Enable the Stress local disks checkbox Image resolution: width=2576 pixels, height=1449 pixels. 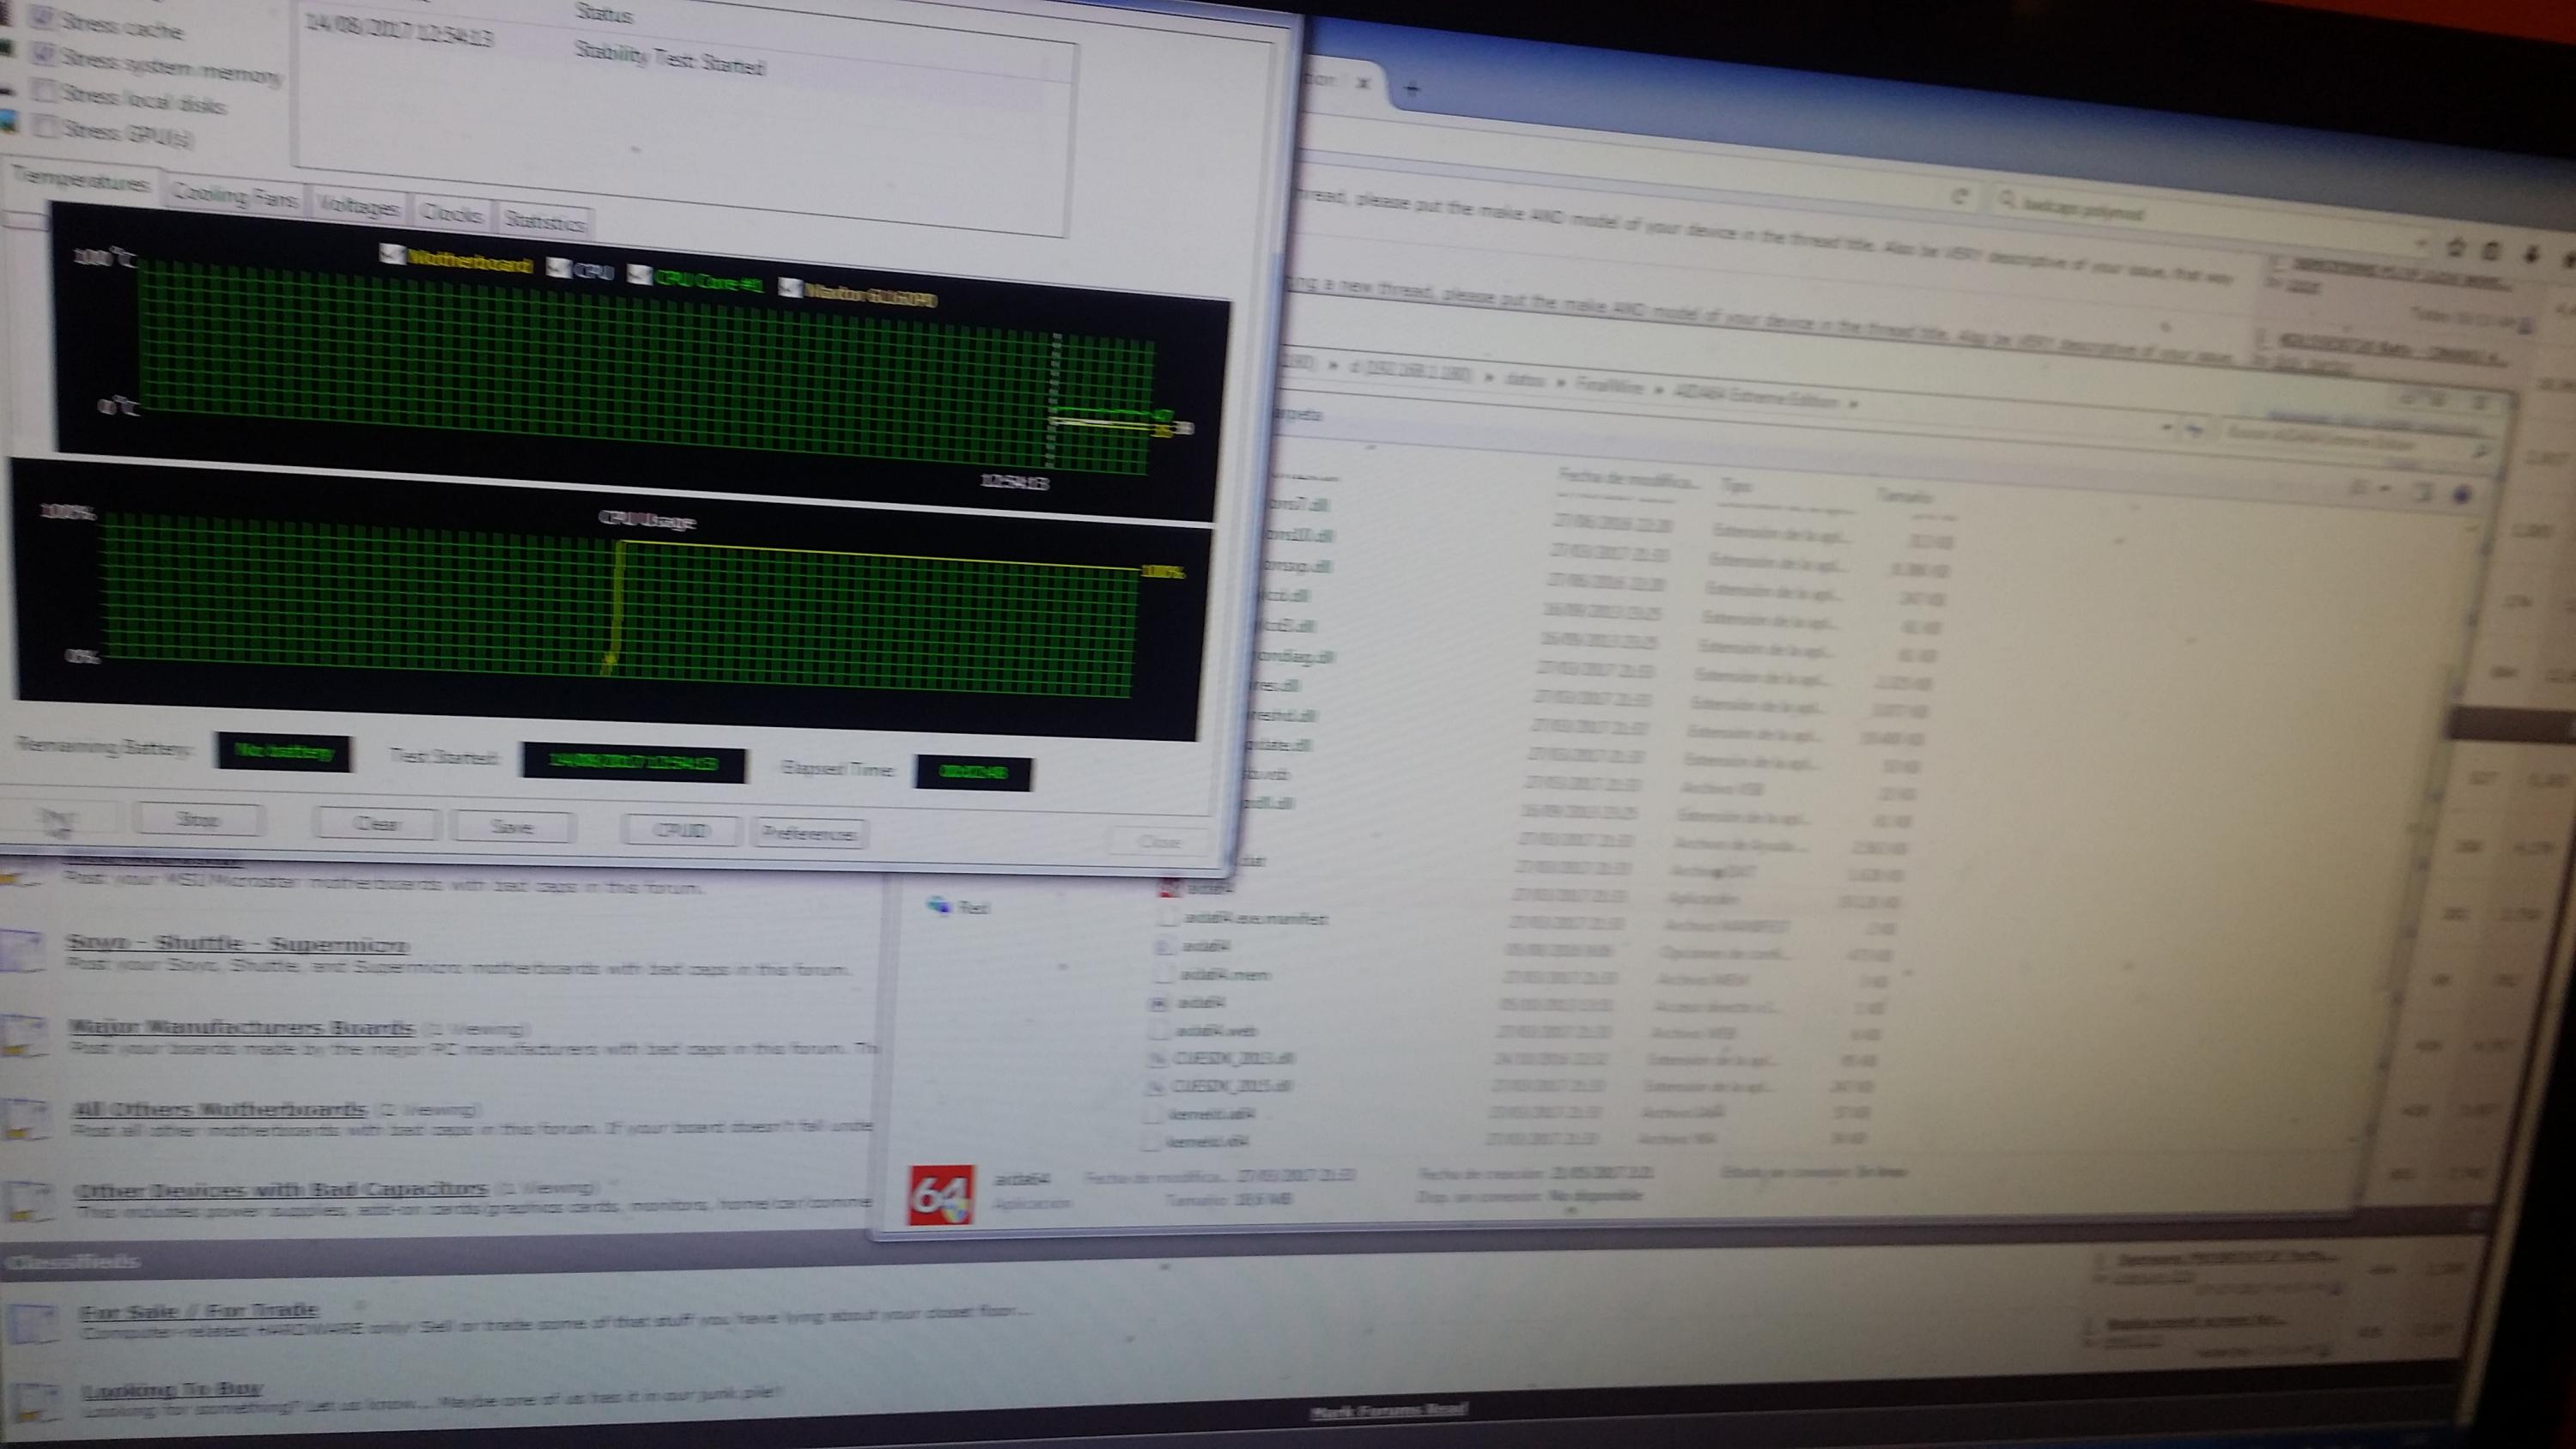[x=44, y=91]
